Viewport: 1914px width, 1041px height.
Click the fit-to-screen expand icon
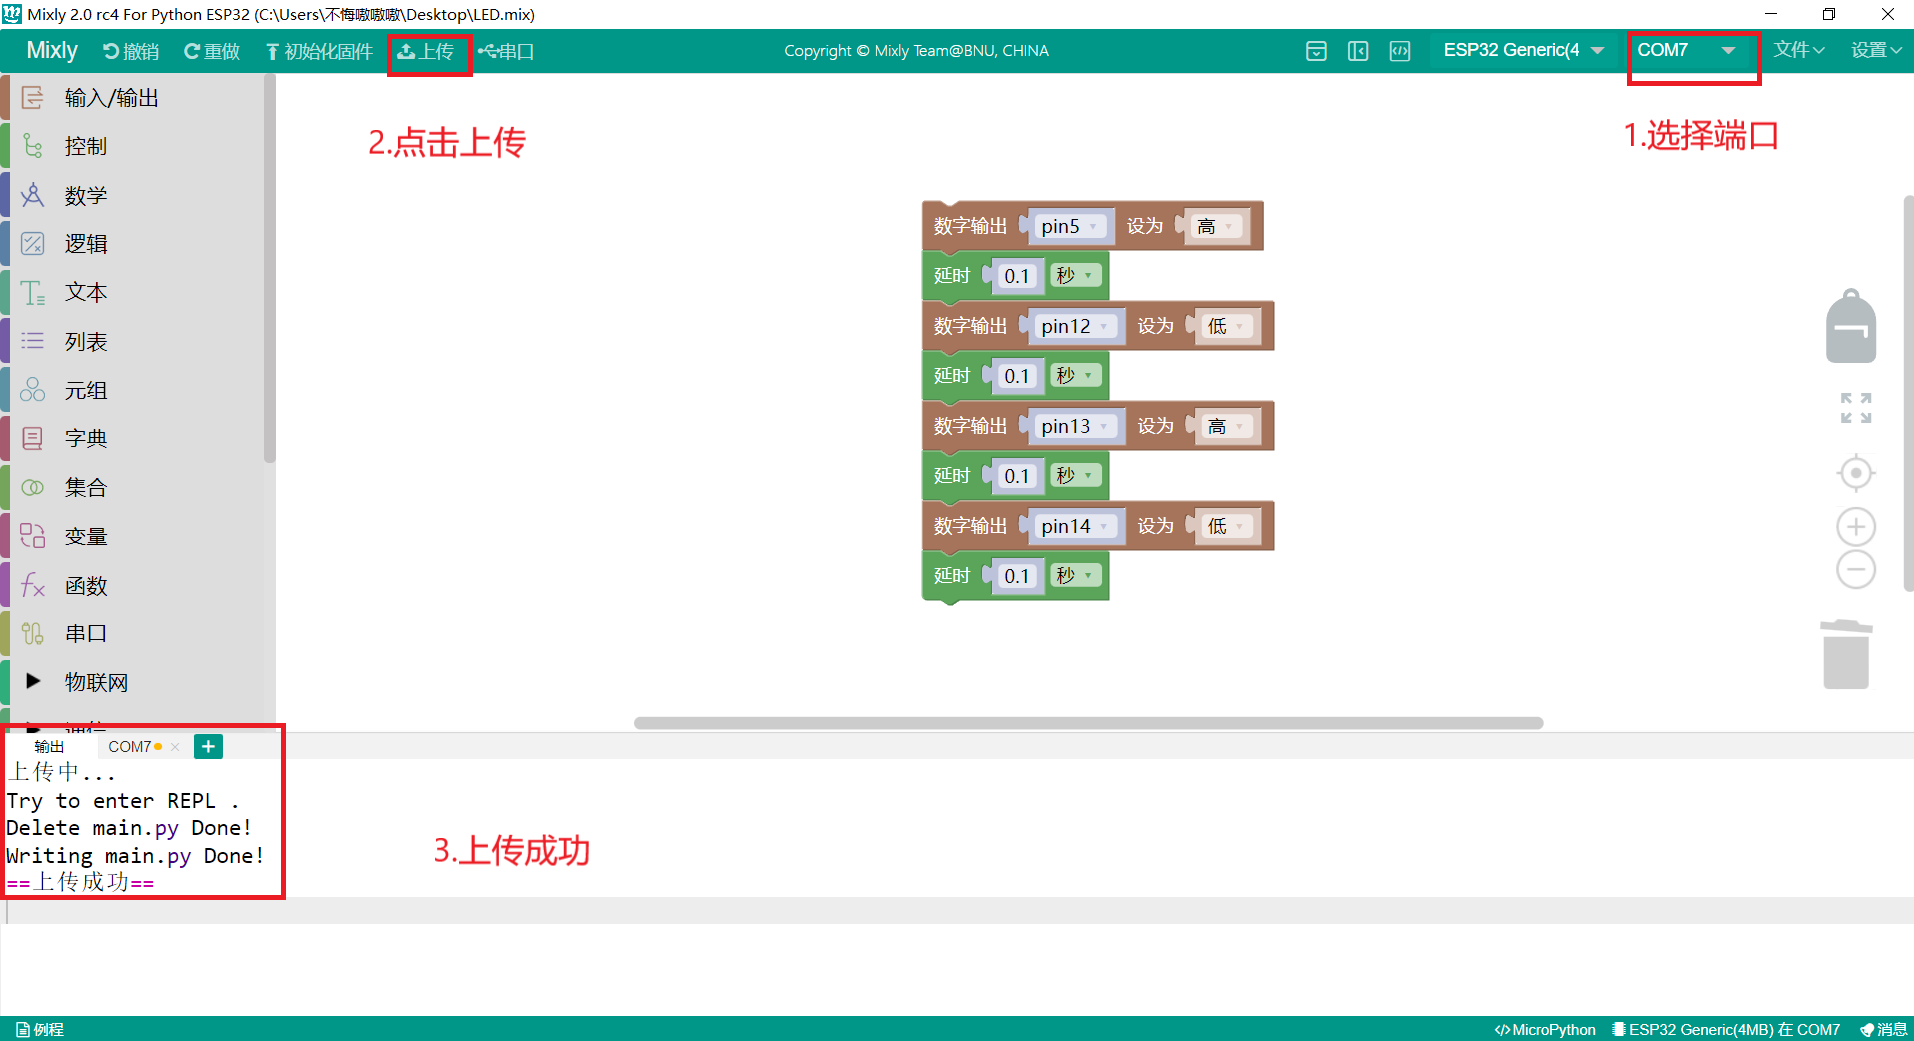click(1856, 408)
